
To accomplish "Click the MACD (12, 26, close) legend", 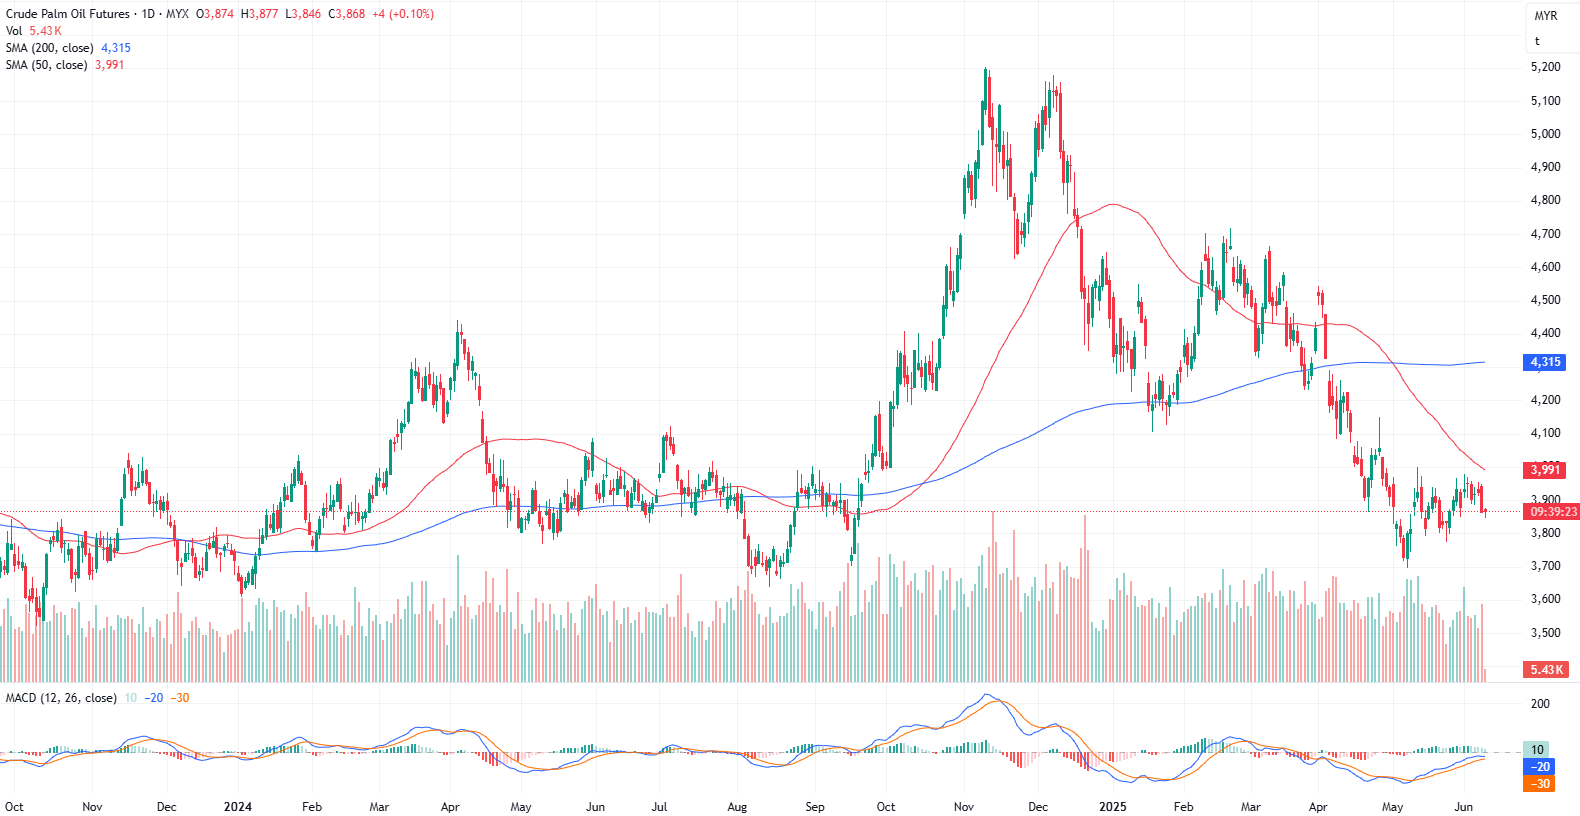I will [61, 698].
